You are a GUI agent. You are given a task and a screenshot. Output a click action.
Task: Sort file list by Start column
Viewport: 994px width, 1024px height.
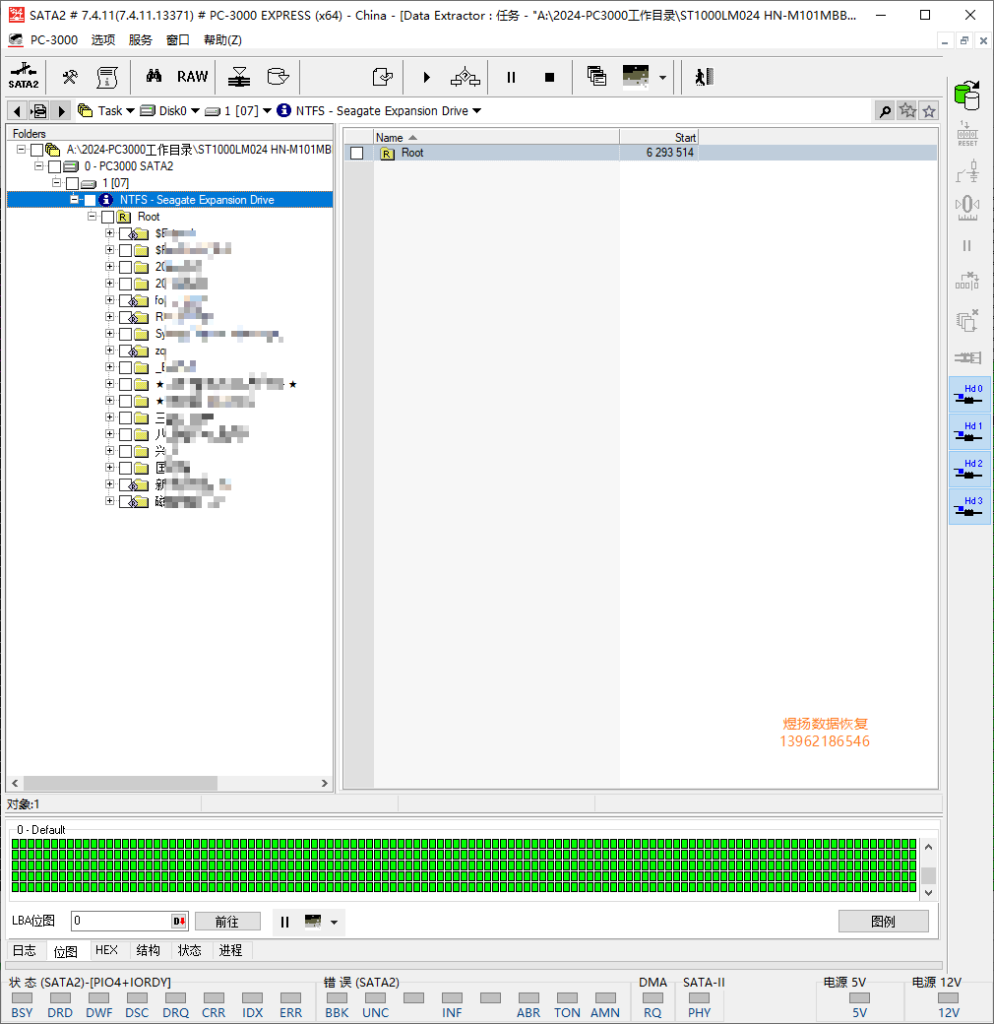click(659, 137)
